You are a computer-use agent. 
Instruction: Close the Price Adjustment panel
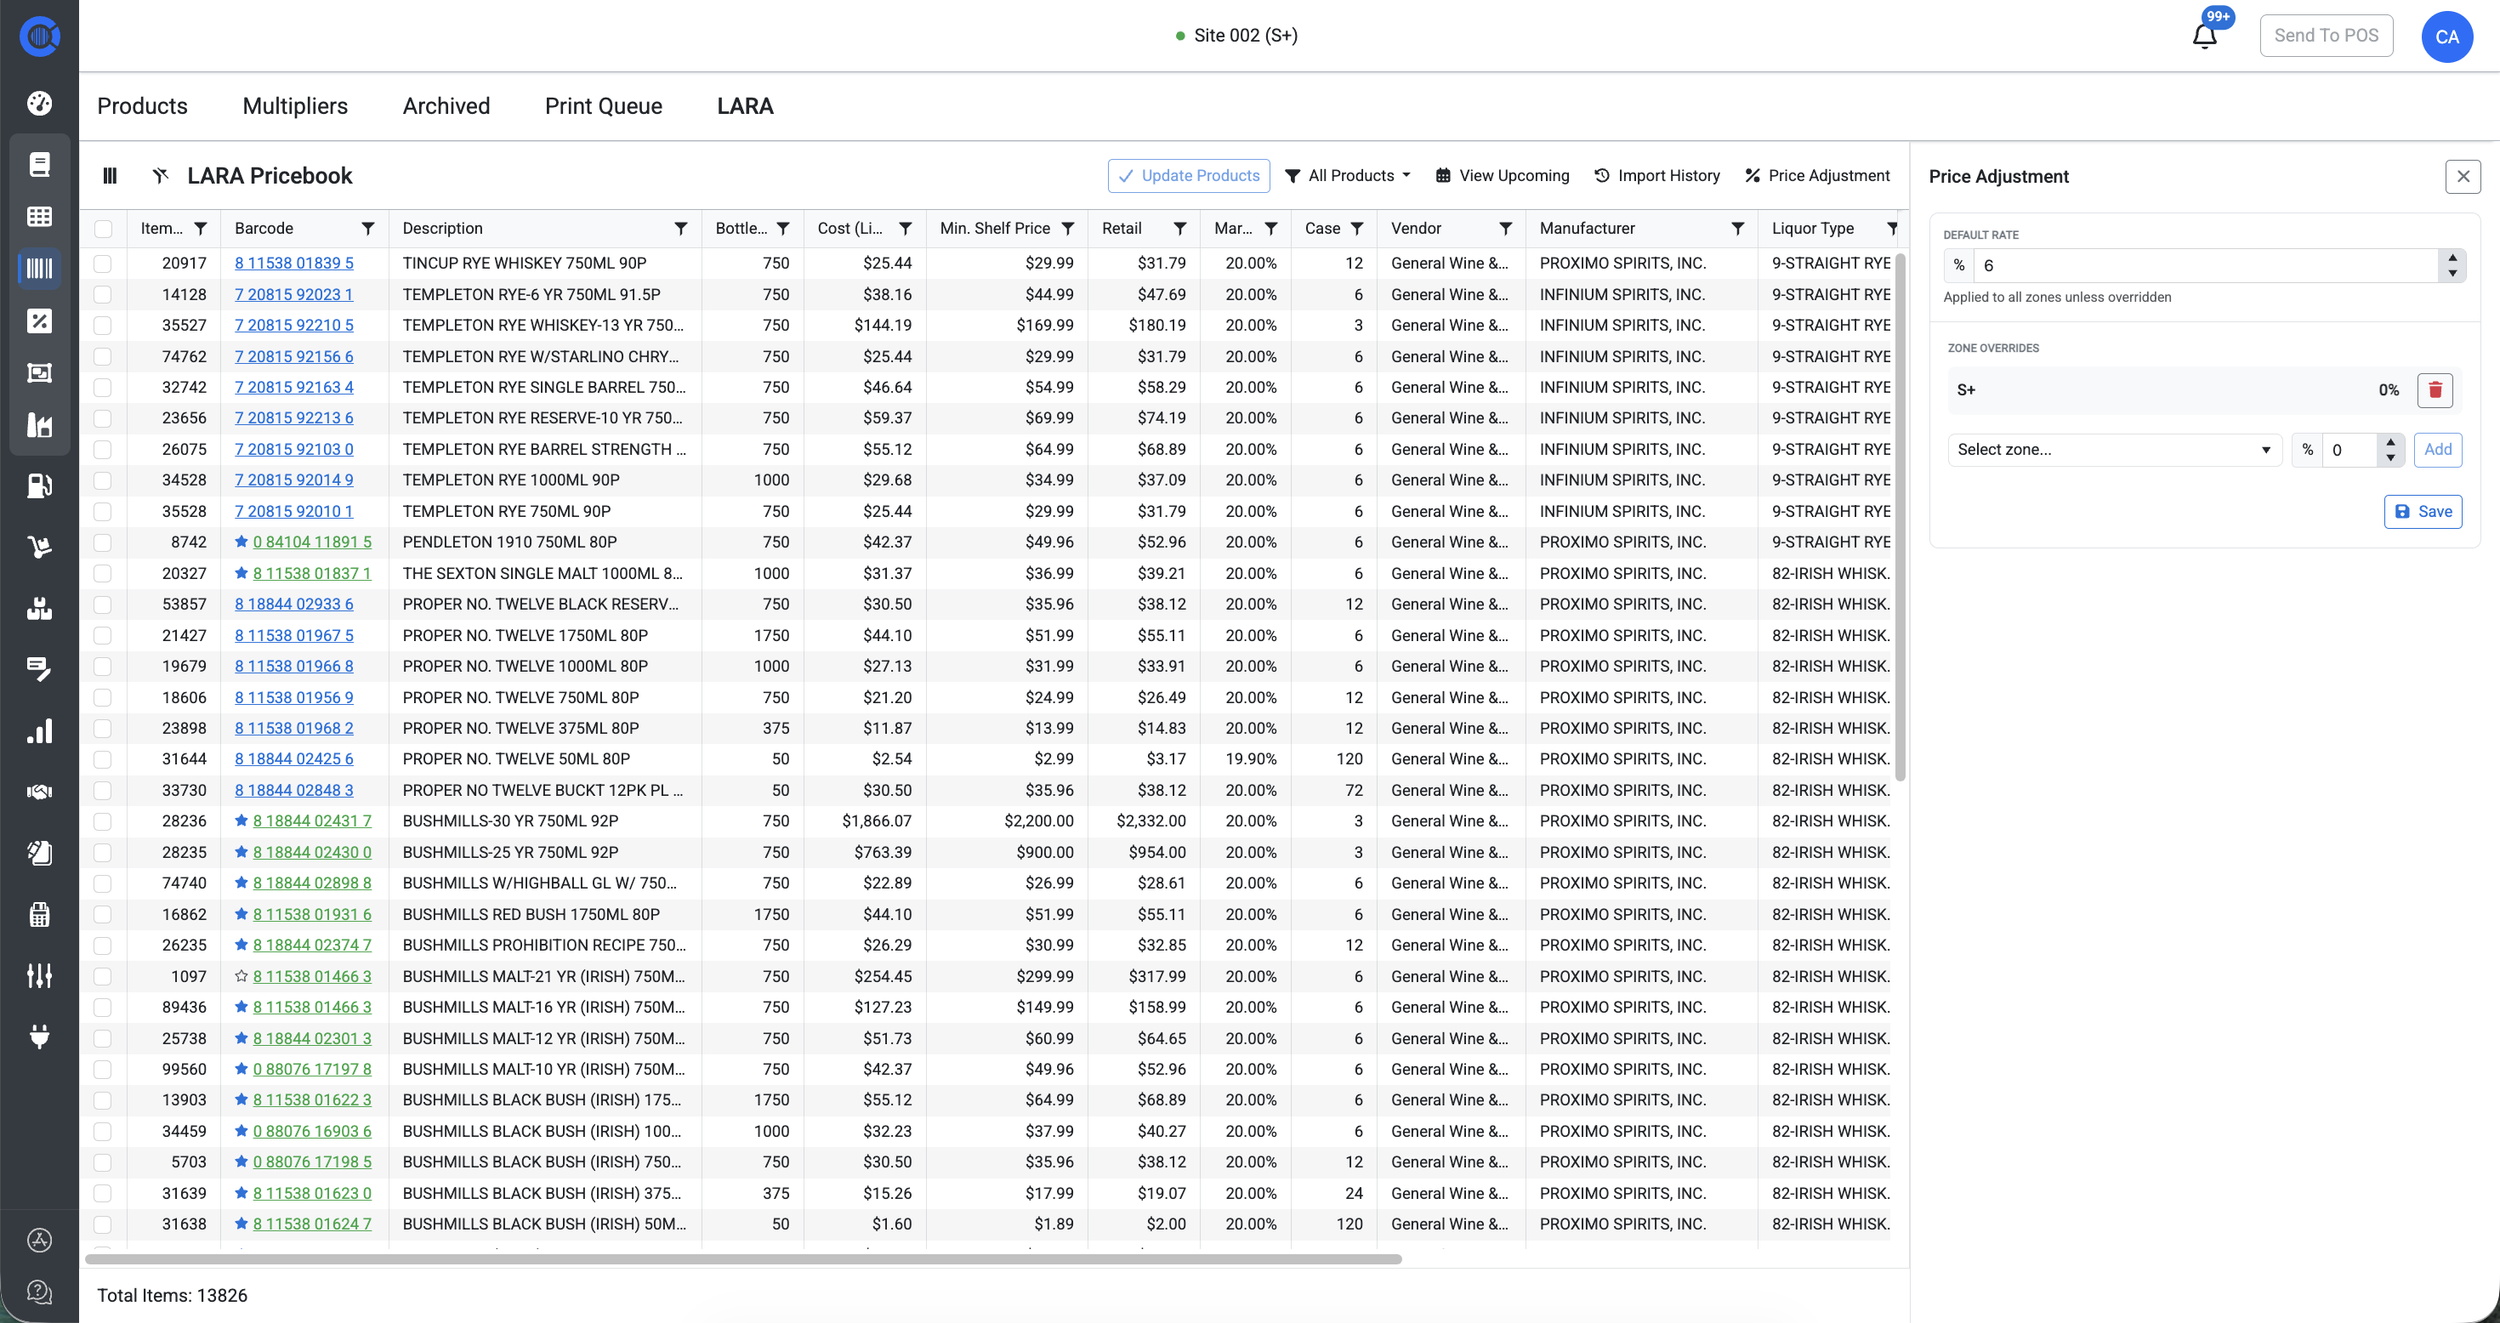pyautogui.click(x=2463, y=176)
